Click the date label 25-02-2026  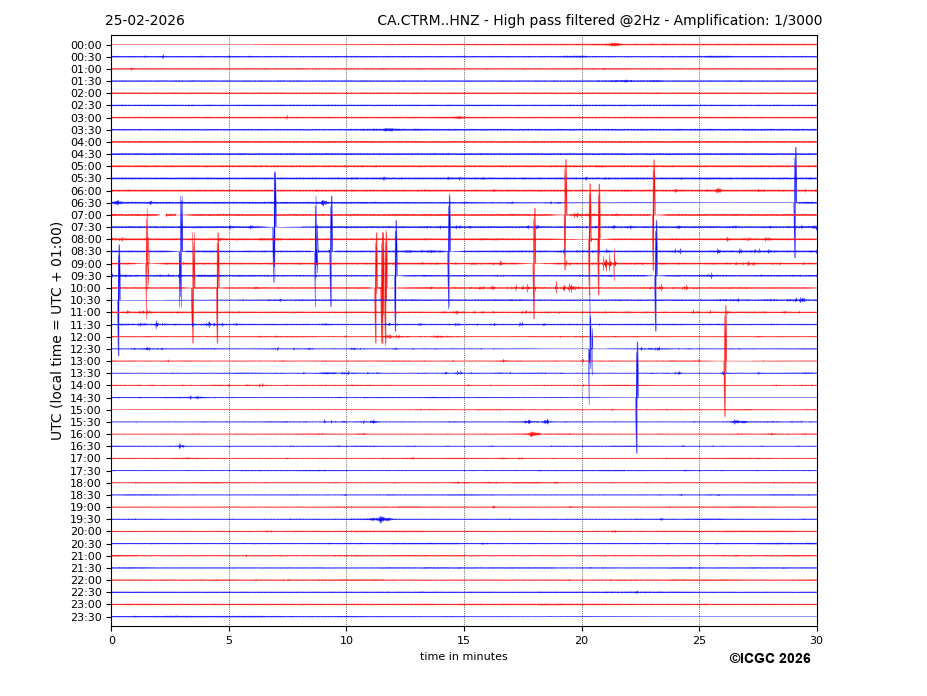144,21
